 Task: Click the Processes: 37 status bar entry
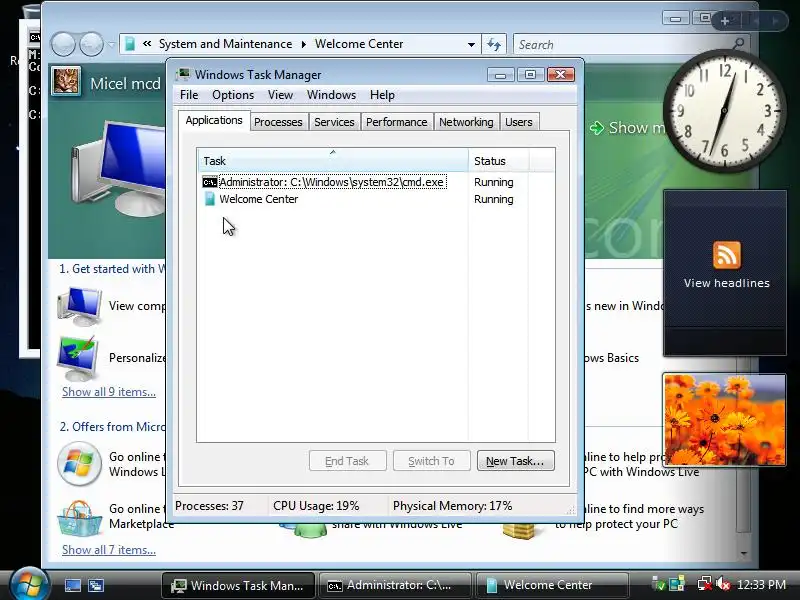(209, 506)
